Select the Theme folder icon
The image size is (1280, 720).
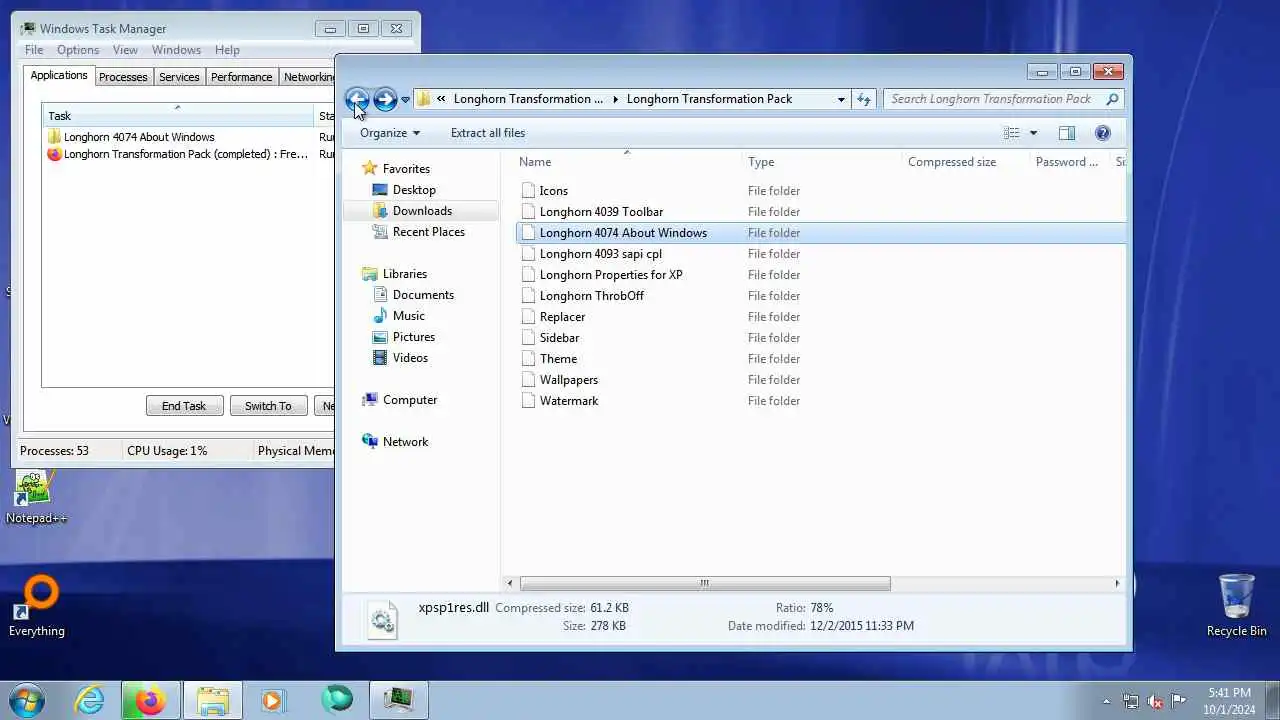[529, 359]
